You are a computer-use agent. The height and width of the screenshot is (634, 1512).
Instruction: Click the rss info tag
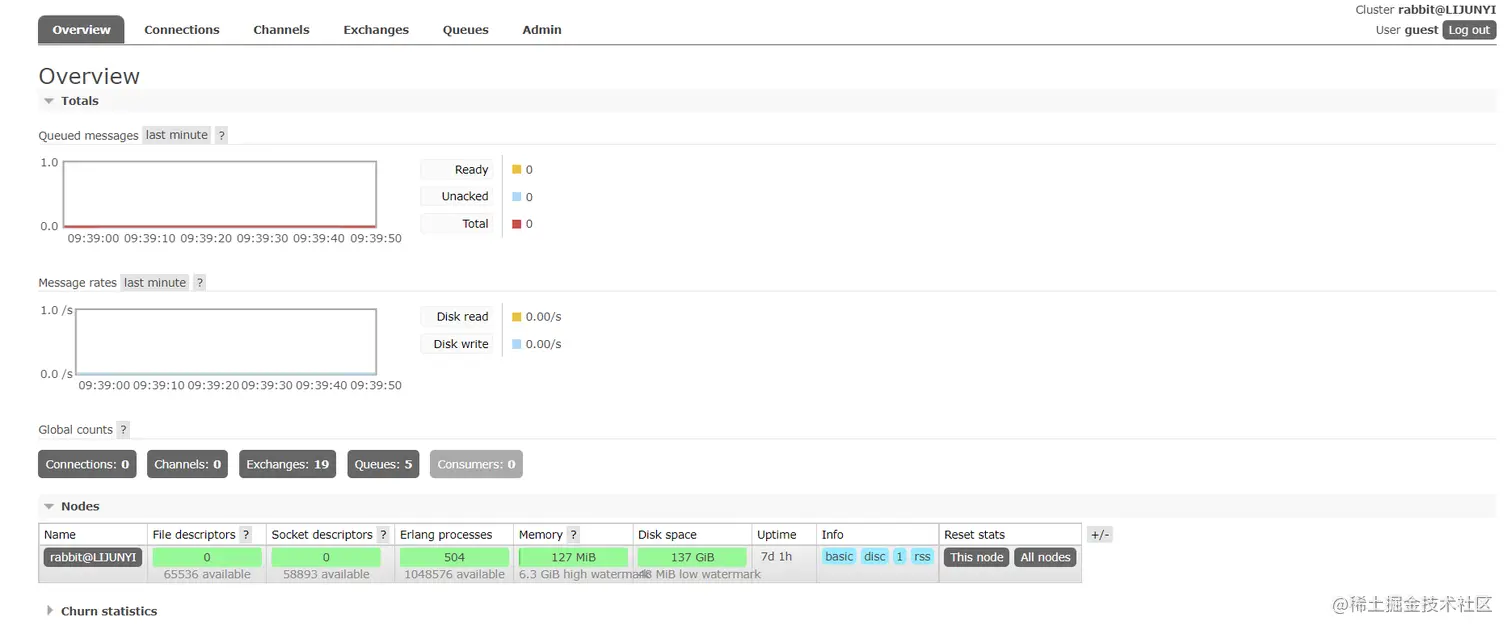pyautogui.click(x=922, y=557)
